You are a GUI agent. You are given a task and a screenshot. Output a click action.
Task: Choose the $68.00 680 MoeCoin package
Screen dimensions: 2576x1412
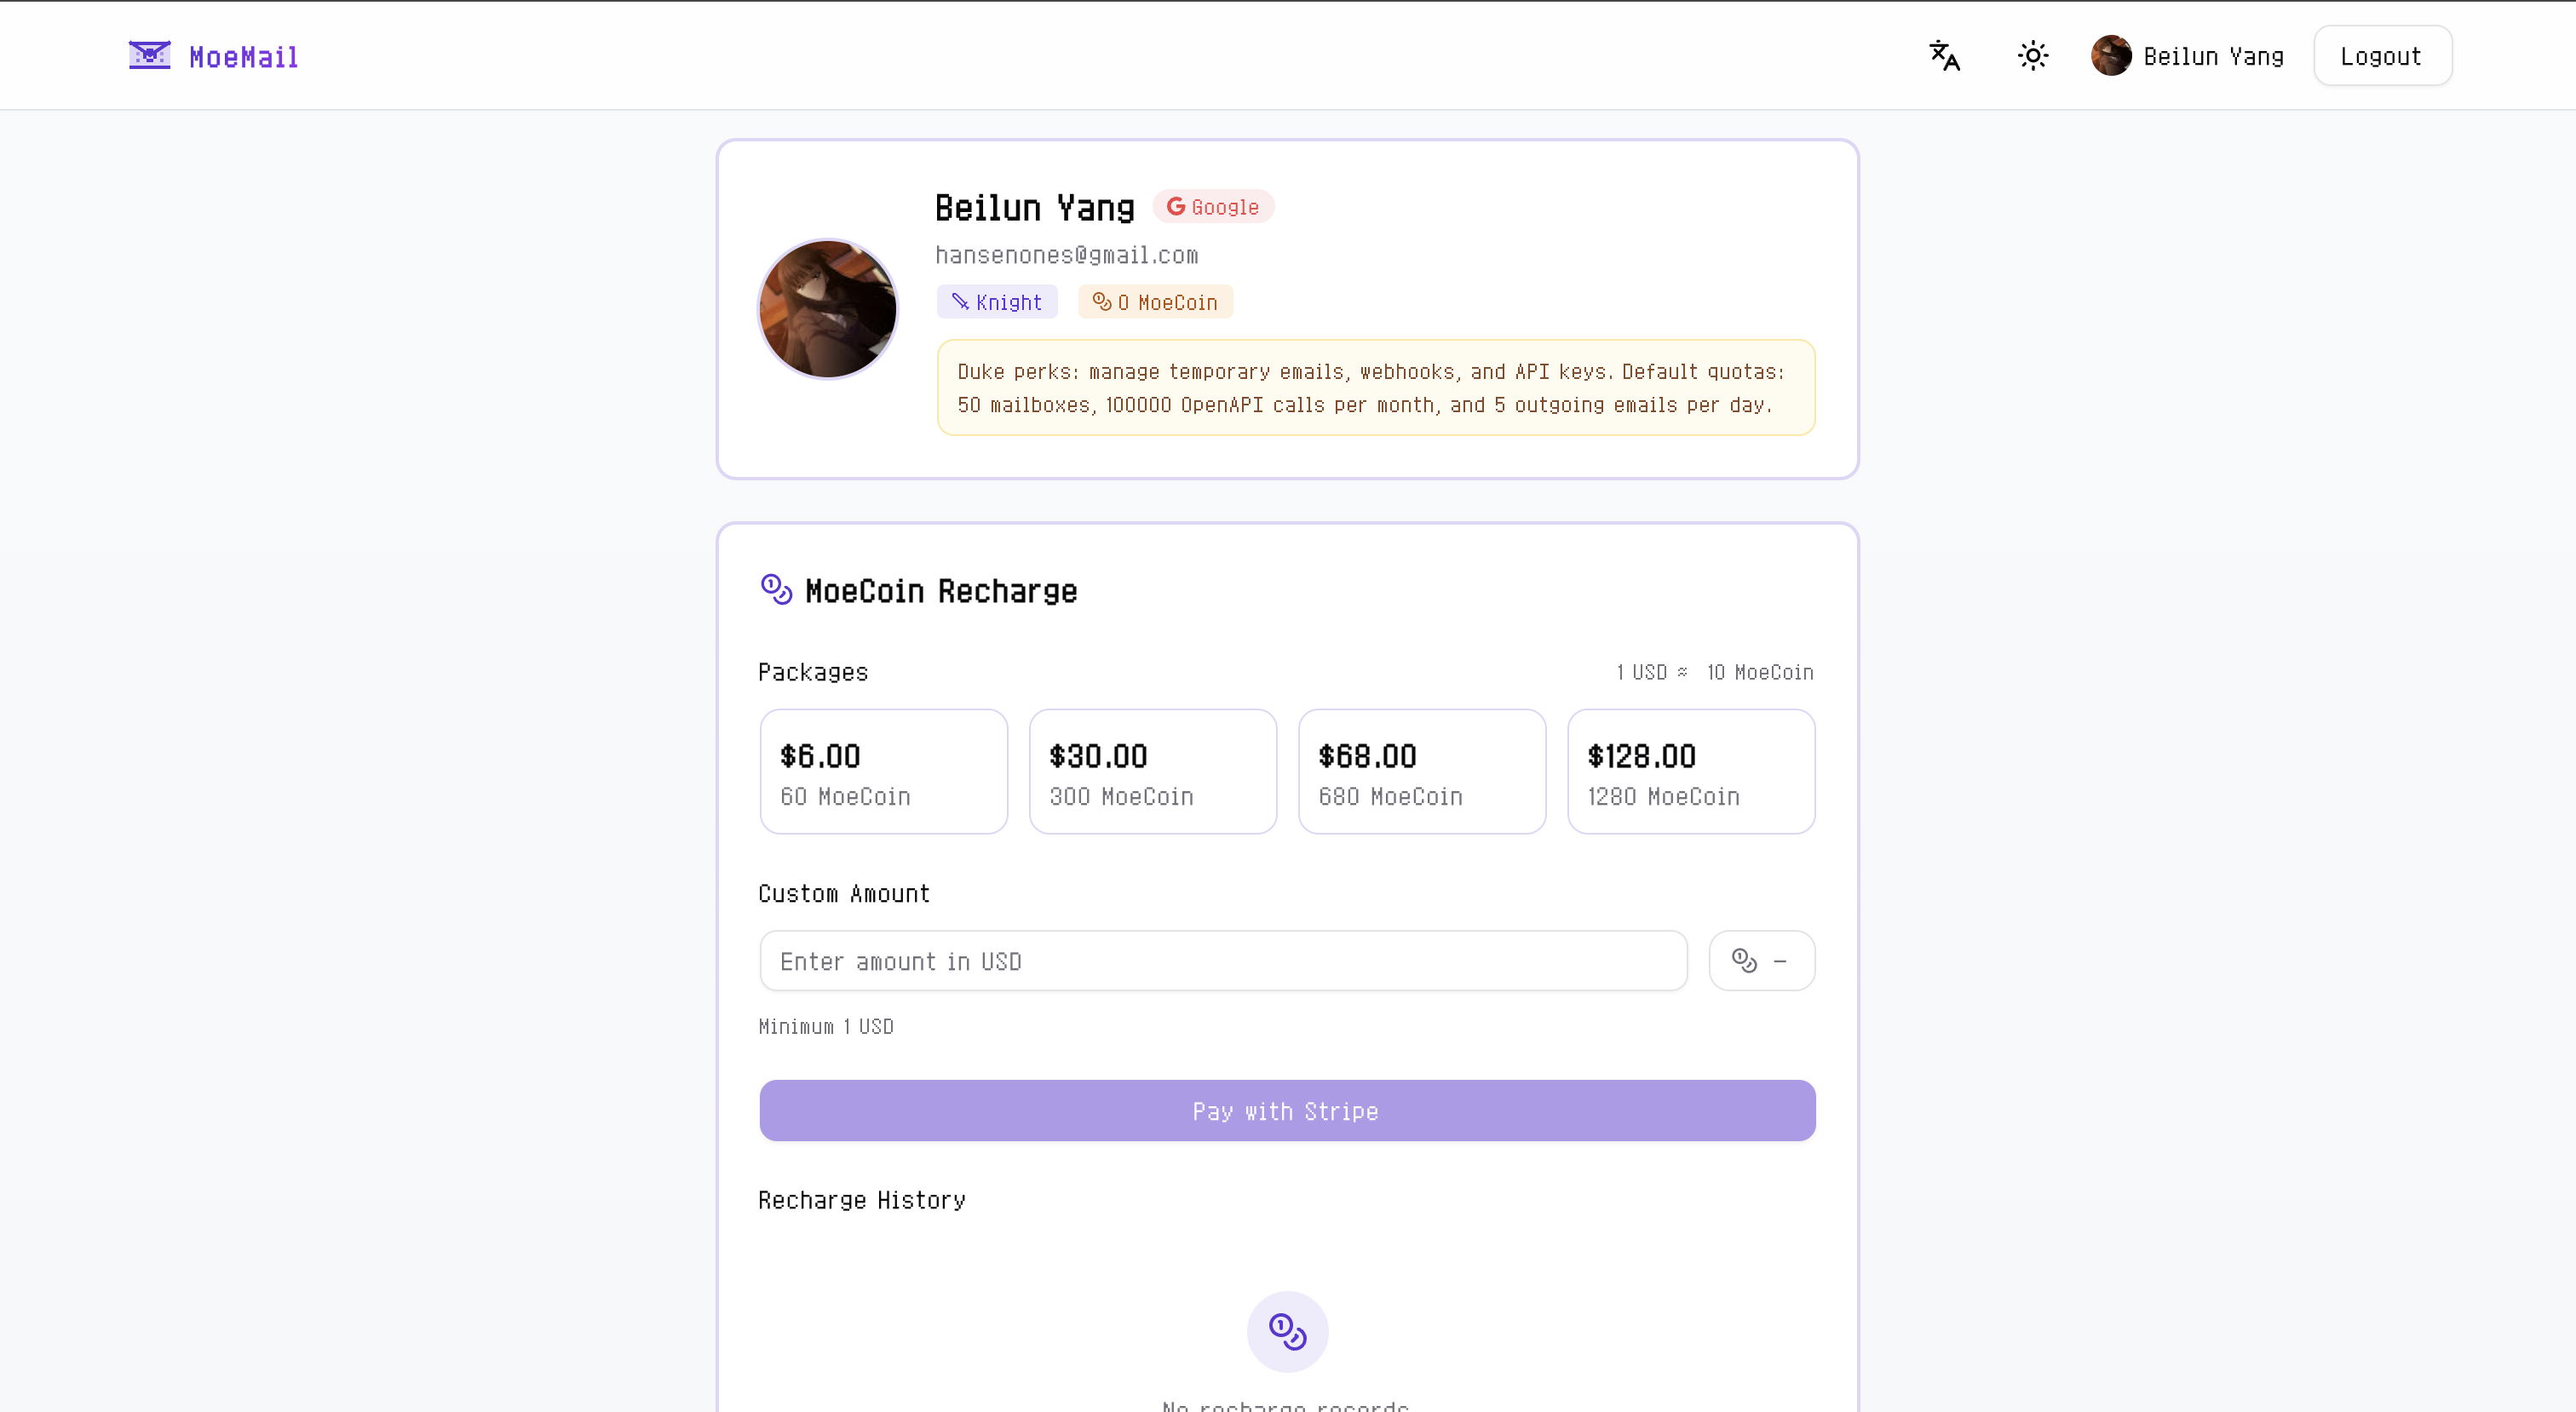1422,772
